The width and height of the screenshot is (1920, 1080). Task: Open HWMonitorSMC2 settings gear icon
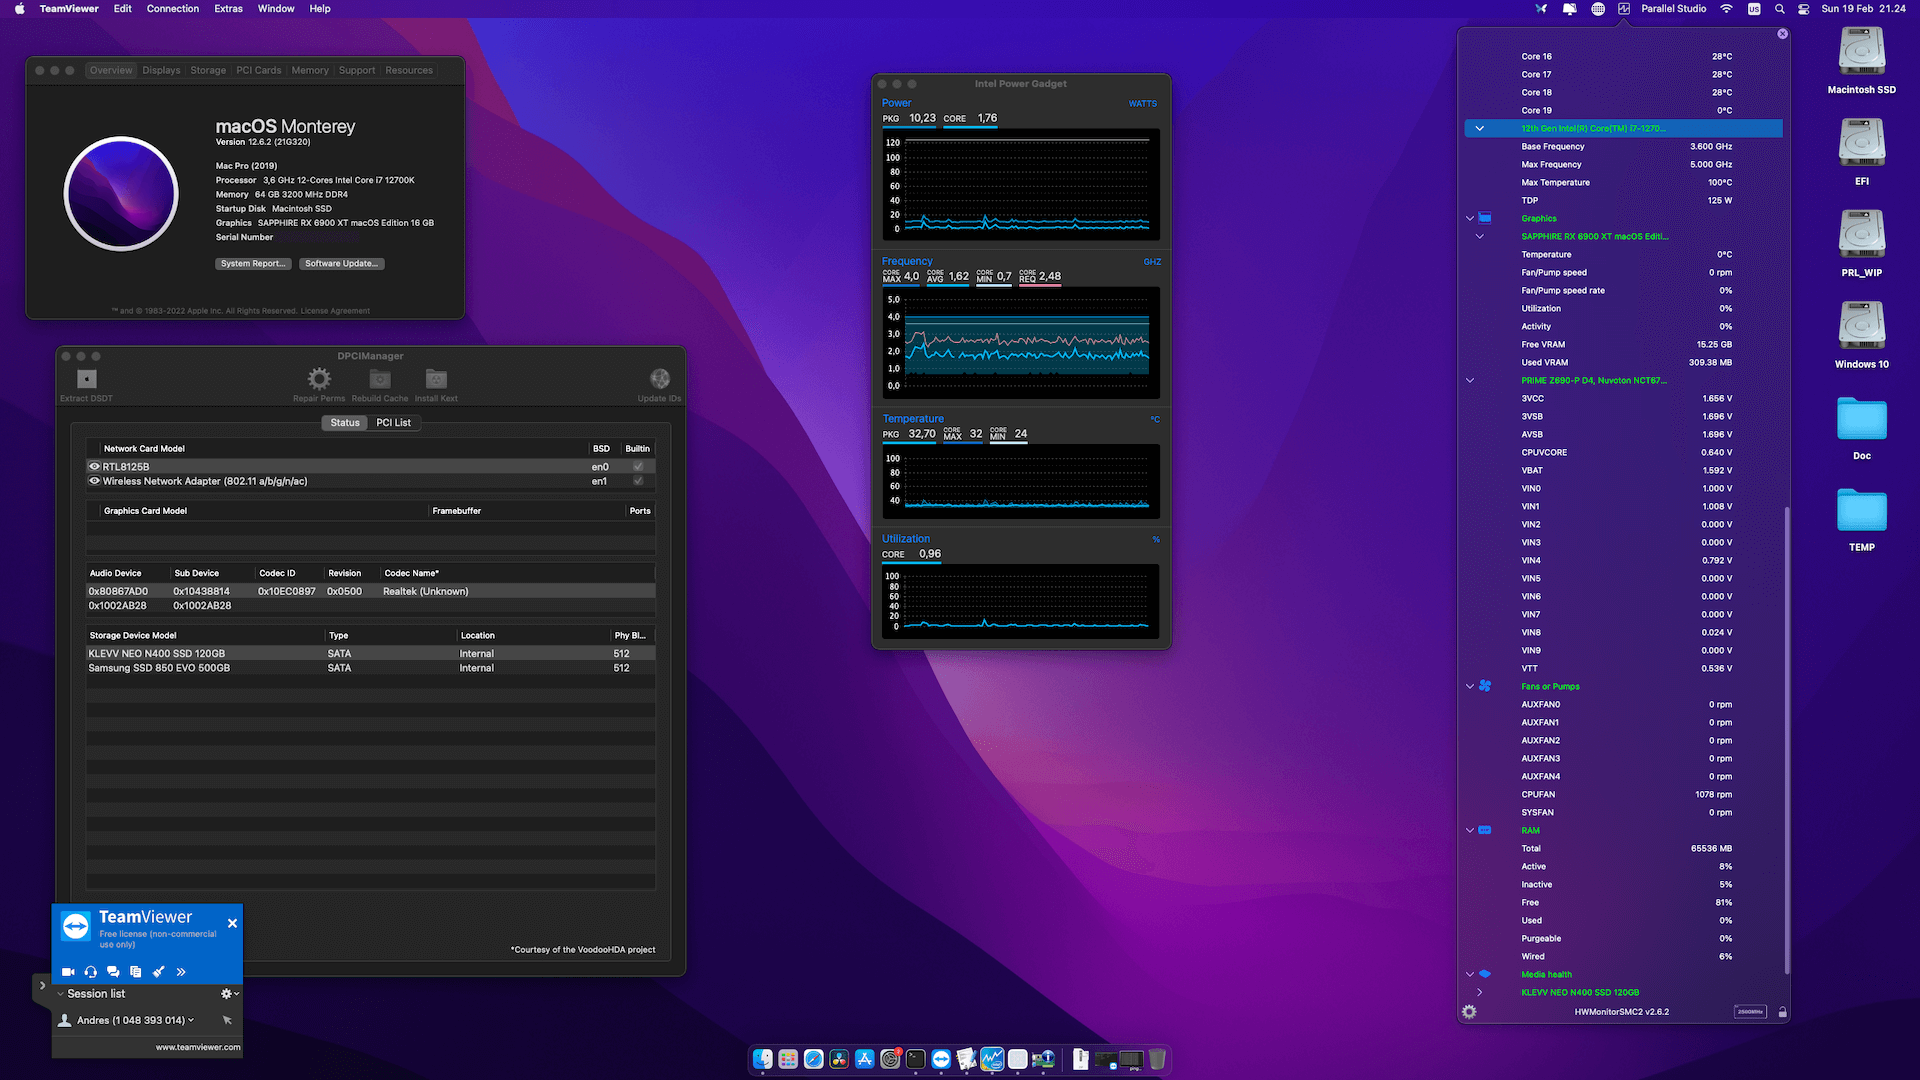(x=1469, y=1012)
